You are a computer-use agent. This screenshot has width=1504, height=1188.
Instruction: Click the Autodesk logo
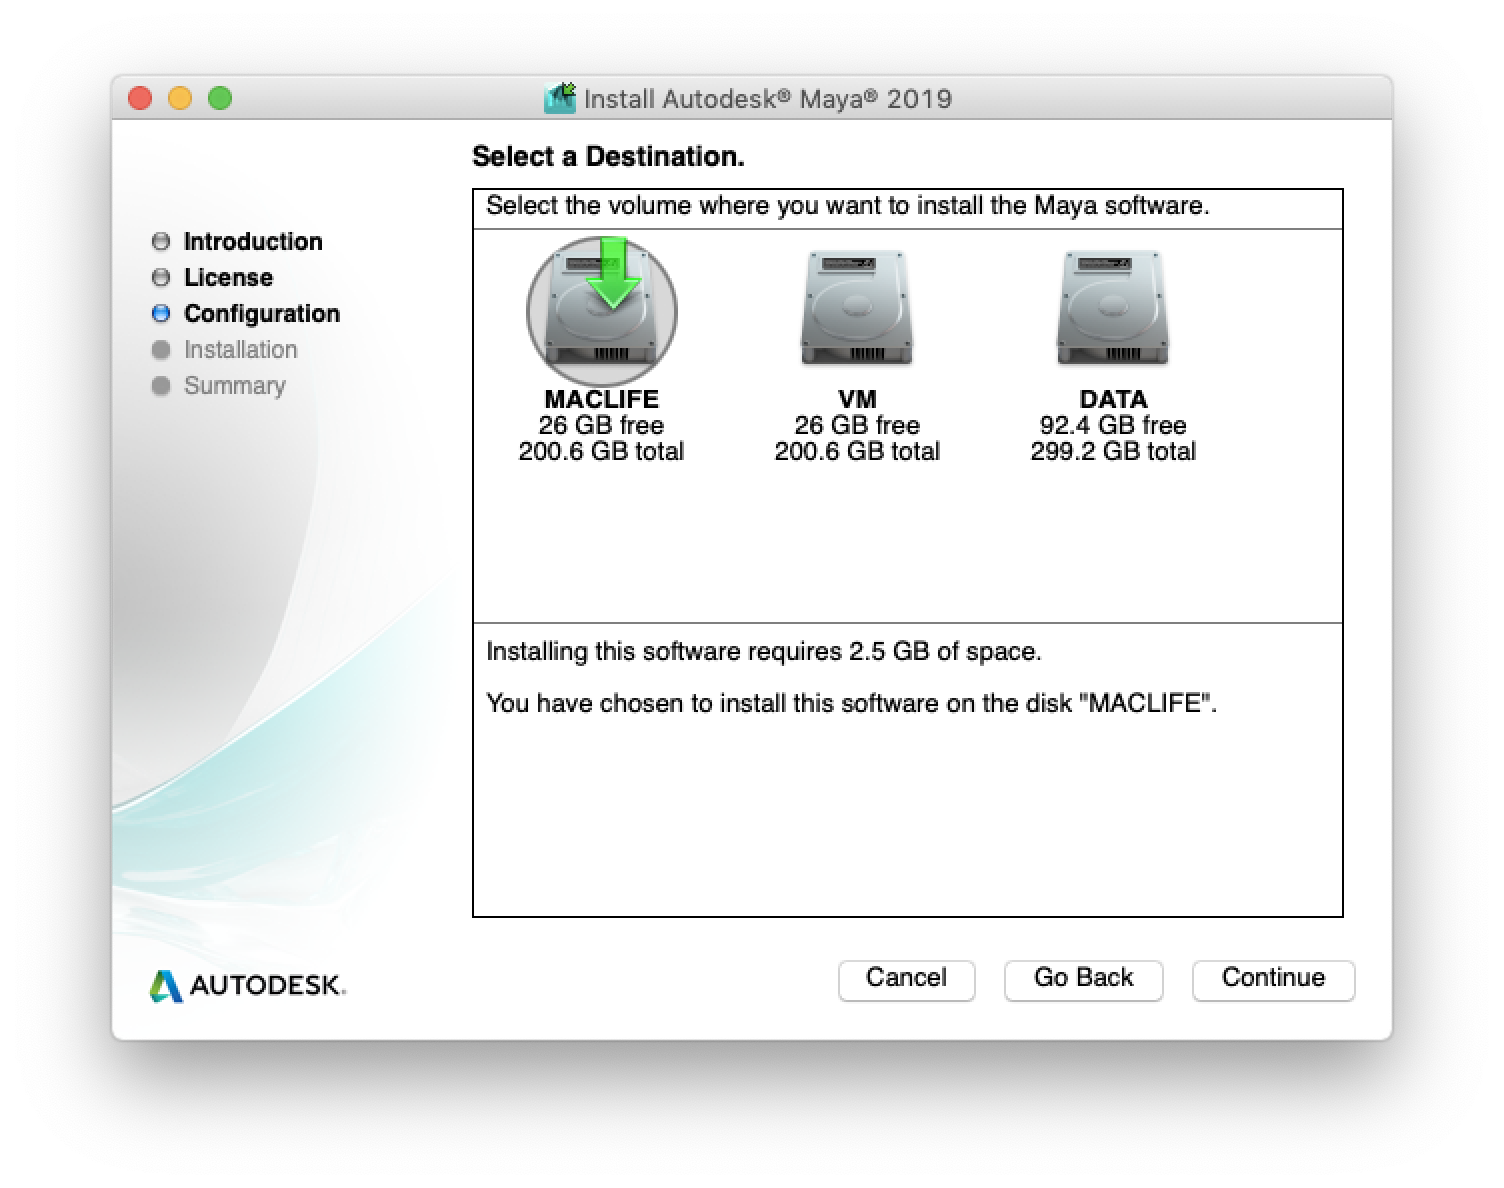(x=247, y=985)
